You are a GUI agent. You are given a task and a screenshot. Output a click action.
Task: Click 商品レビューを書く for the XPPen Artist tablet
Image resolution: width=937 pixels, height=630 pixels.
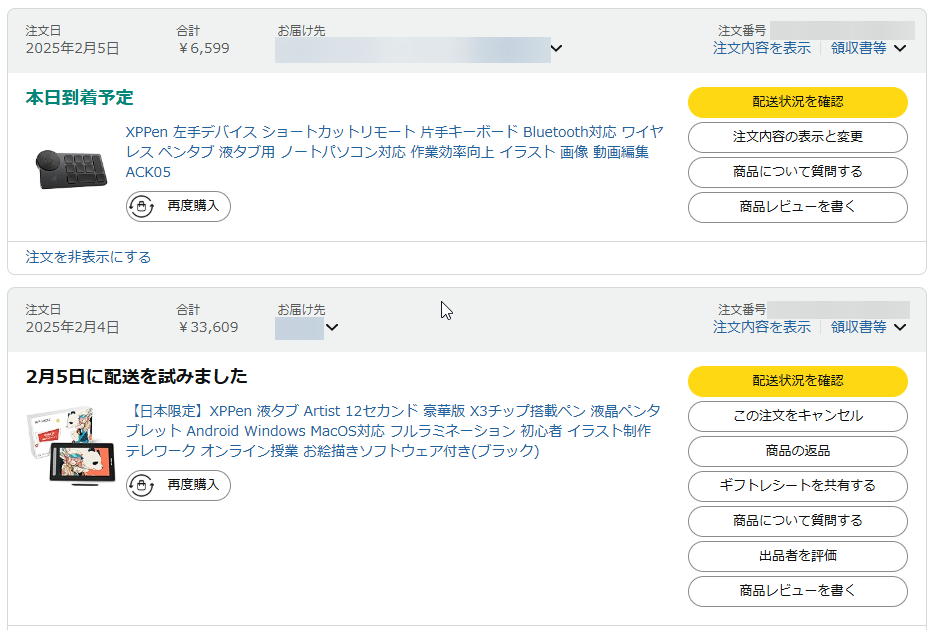[797, 591]
